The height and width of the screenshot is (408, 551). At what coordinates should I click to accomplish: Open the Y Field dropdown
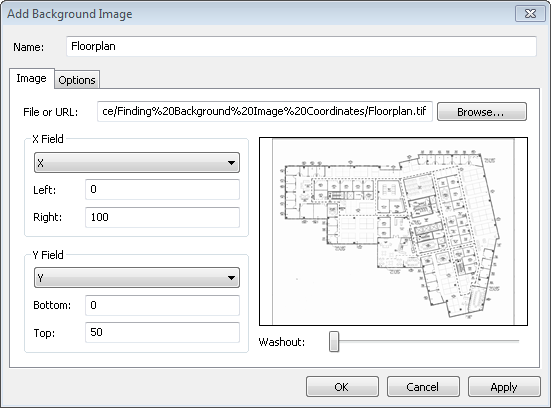[x=137, y=278]
